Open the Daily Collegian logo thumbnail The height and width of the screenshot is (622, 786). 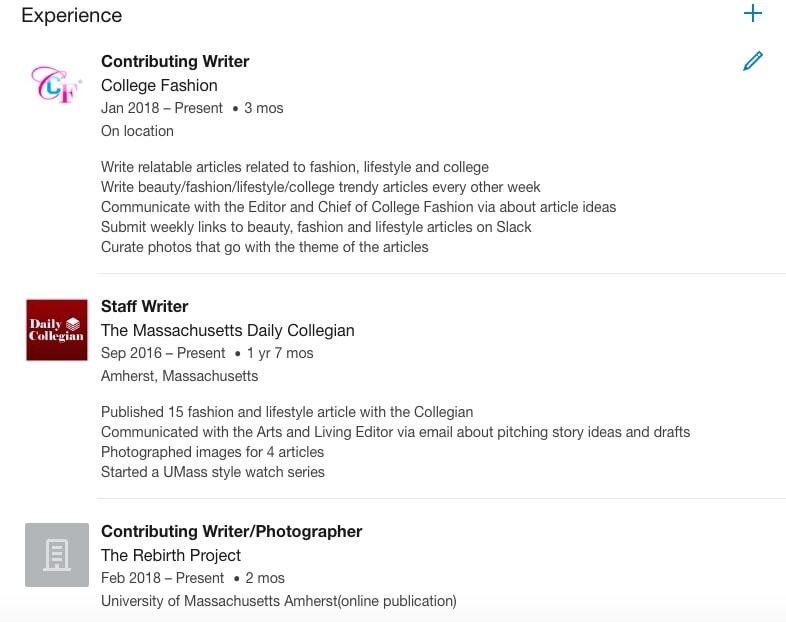click(x=57, y=330)
